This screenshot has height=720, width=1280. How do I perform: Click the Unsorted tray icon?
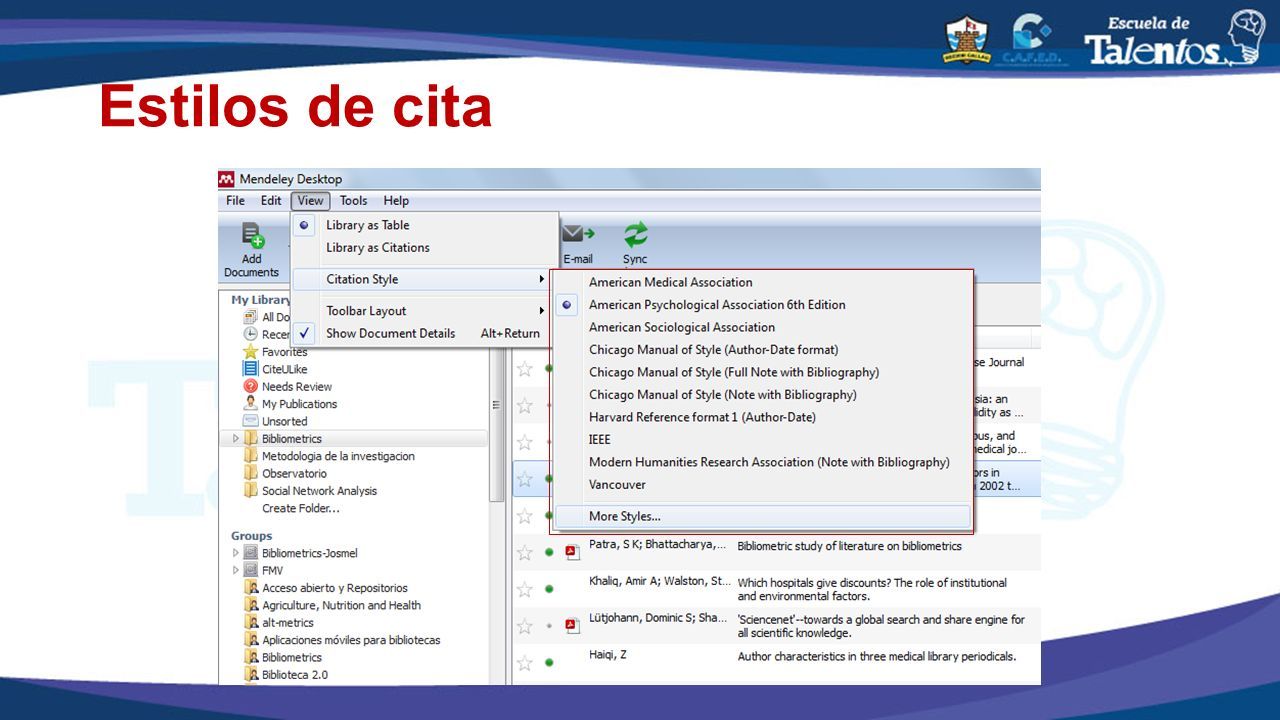[251, 421]
